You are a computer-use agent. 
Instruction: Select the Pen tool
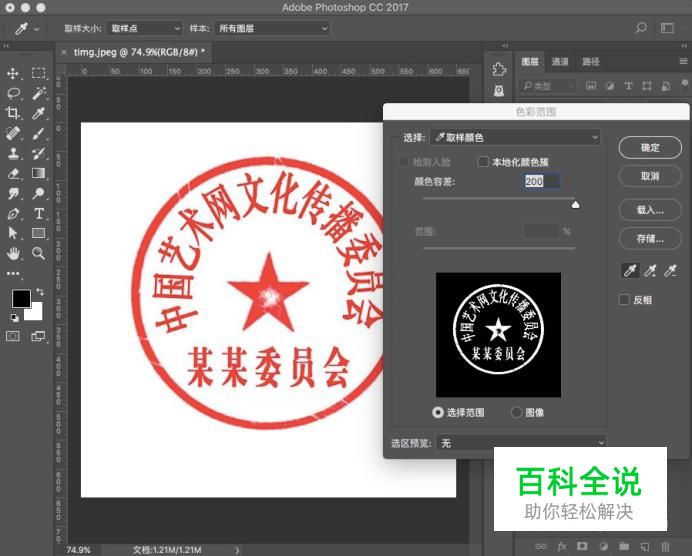pyautogui.click(x=13, y=214)
